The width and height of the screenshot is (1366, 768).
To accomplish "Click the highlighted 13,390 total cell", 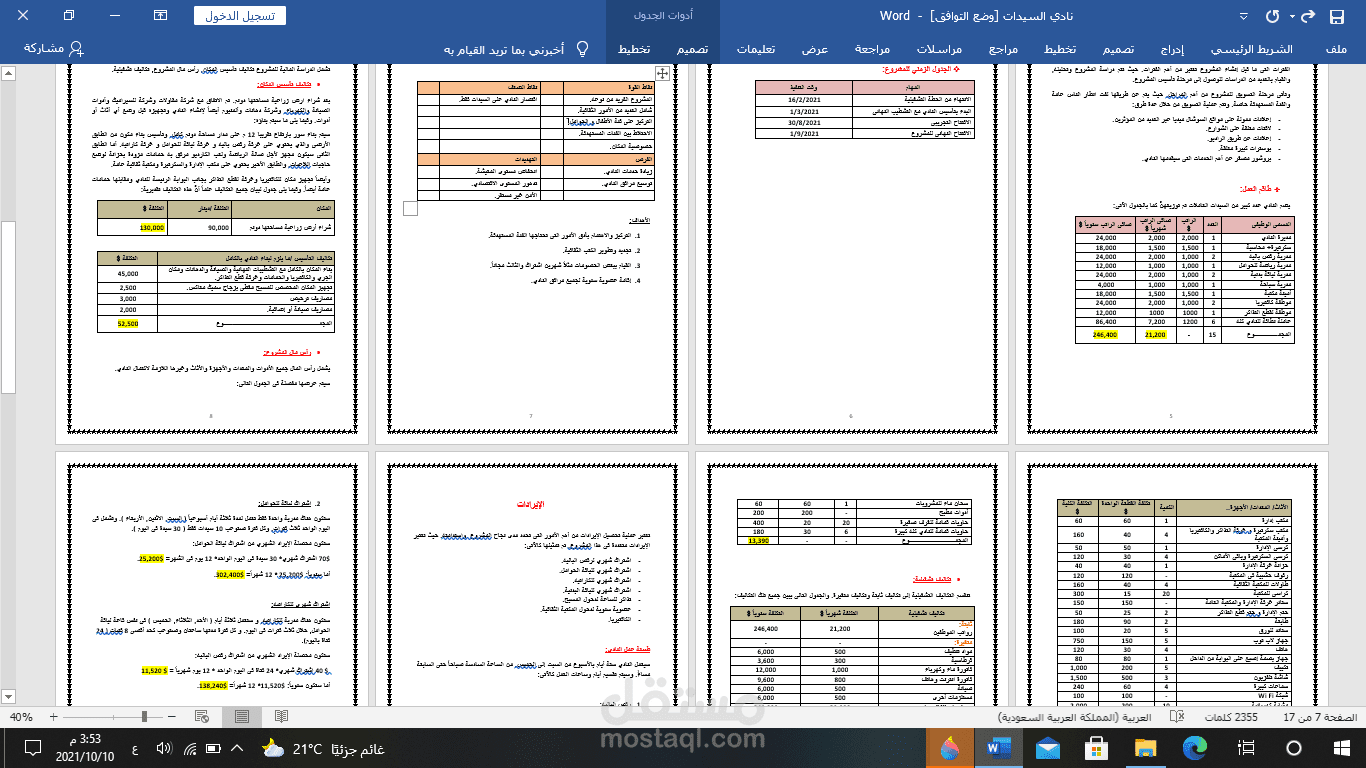I will [x=759, y=540].
